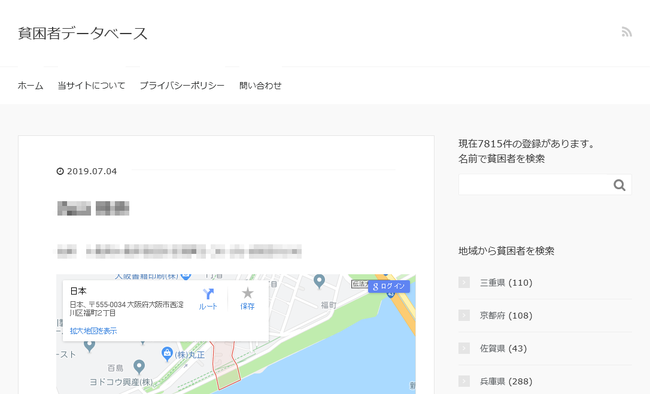
Task: Open 当サイトについて menu item
Action: [91, 85]
